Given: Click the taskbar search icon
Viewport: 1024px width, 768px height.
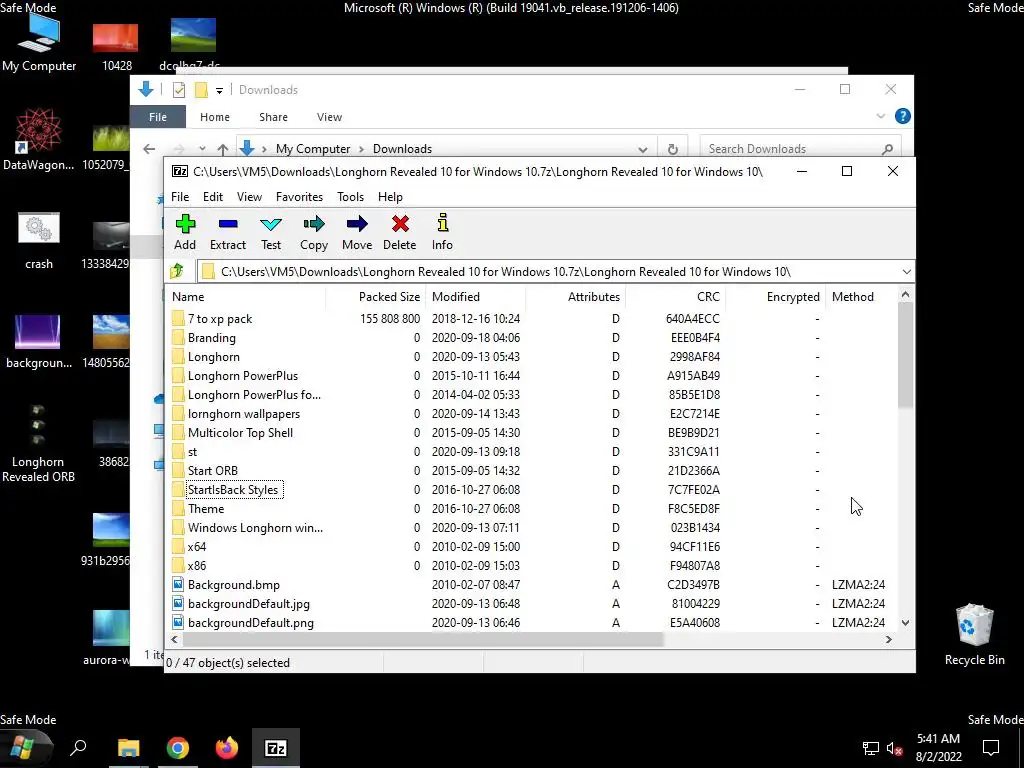Looking at the screenshot, I should point(78,748).
